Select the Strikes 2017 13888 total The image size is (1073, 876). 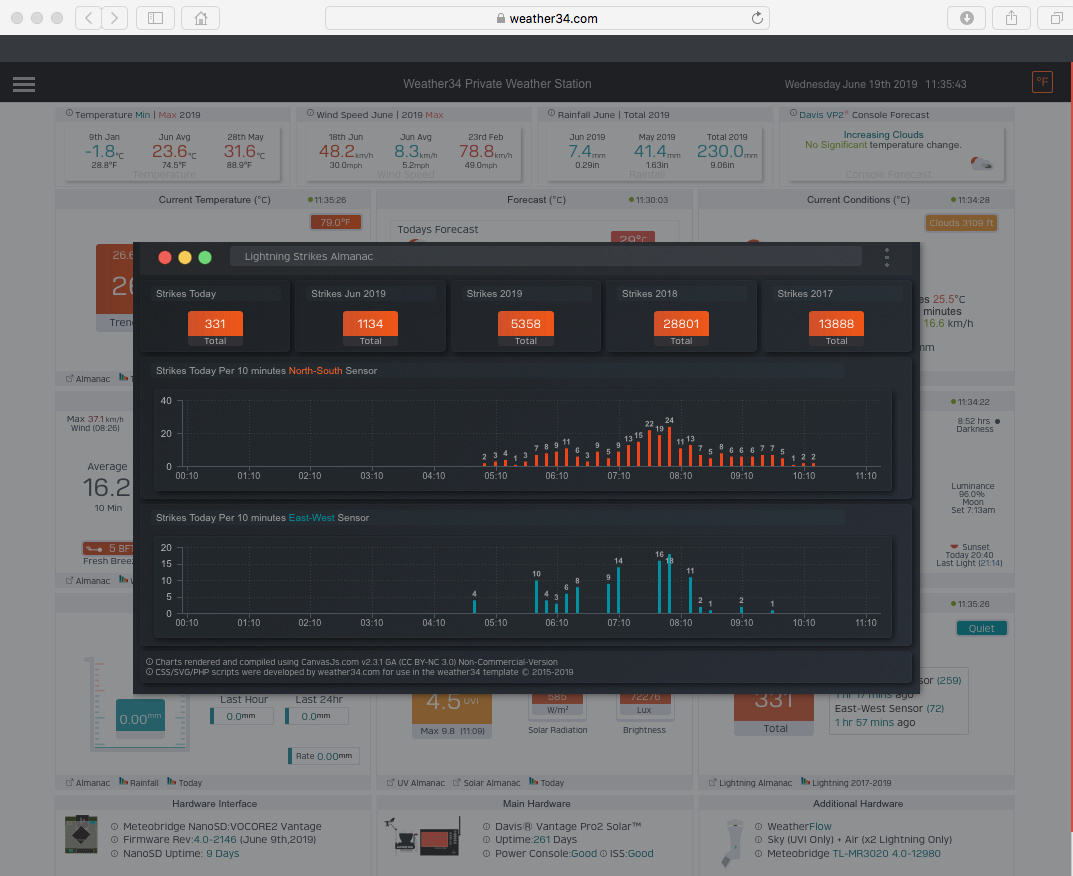836,329
